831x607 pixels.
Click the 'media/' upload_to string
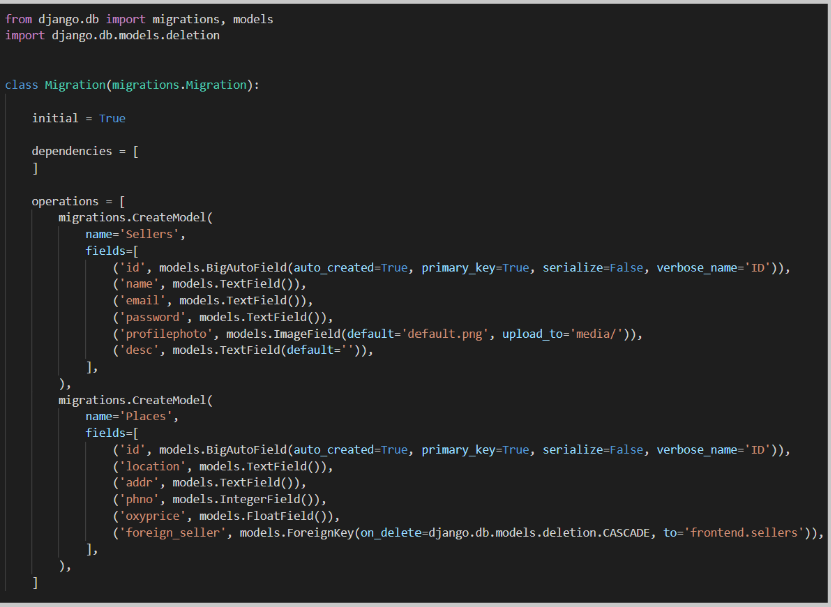click(x=596, y=334)
